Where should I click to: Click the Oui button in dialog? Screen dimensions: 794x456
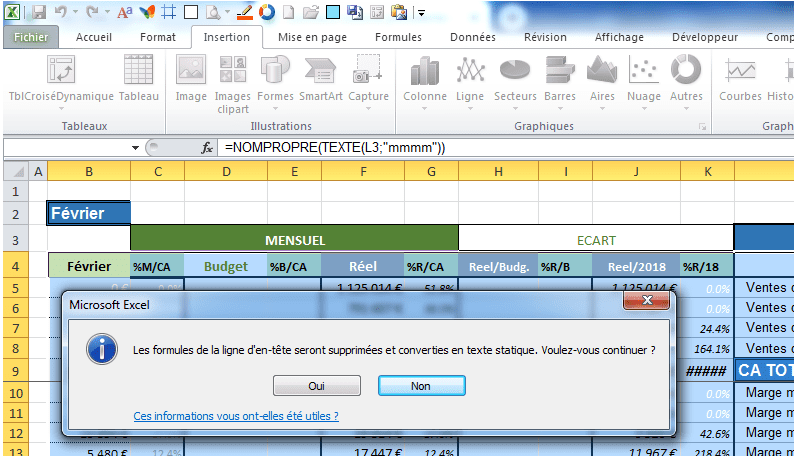[x=316, y=386]
